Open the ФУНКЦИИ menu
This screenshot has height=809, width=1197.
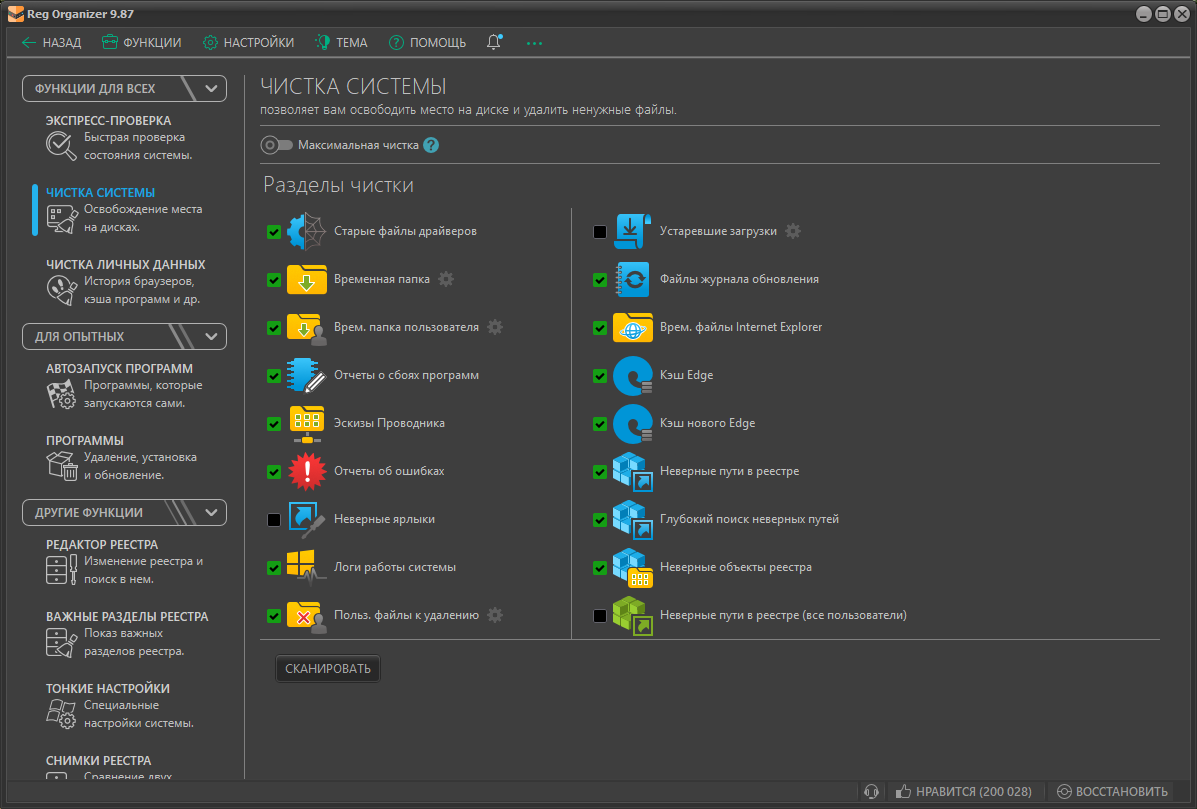141,43
